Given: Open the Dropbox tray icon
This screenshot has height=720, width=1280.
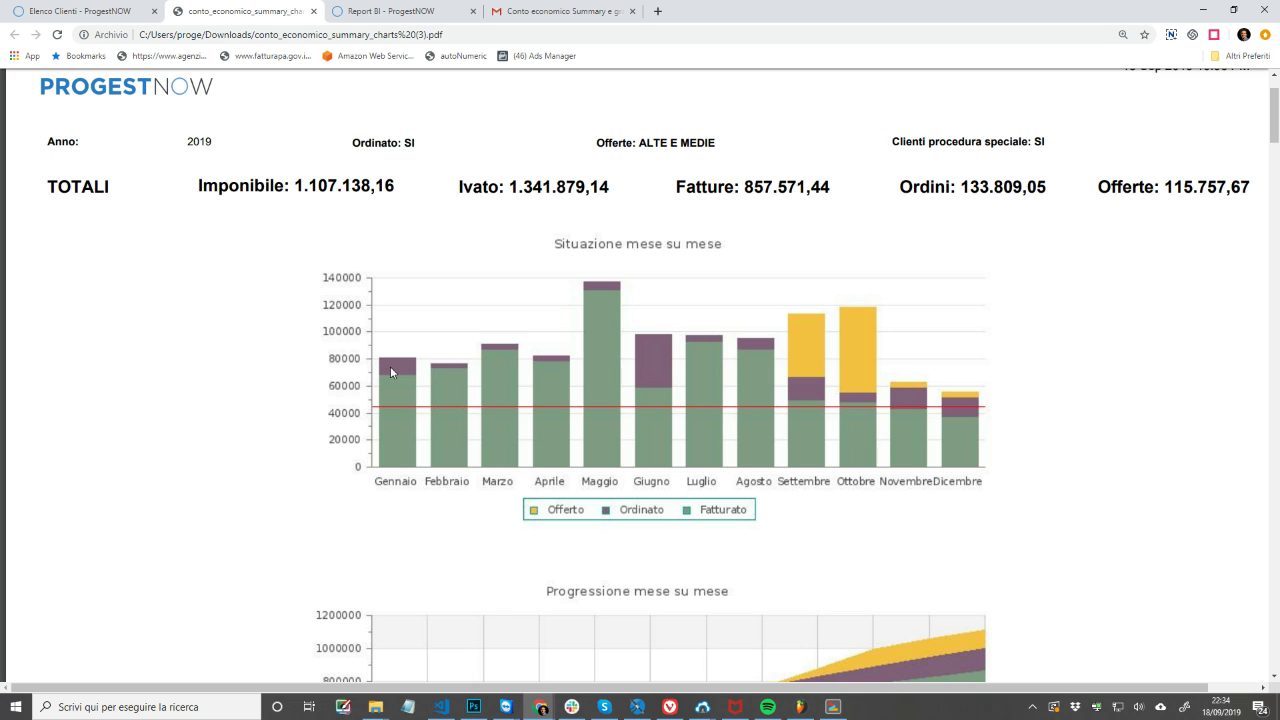Looking at the screenshot, I should (x=1075, y=707).
